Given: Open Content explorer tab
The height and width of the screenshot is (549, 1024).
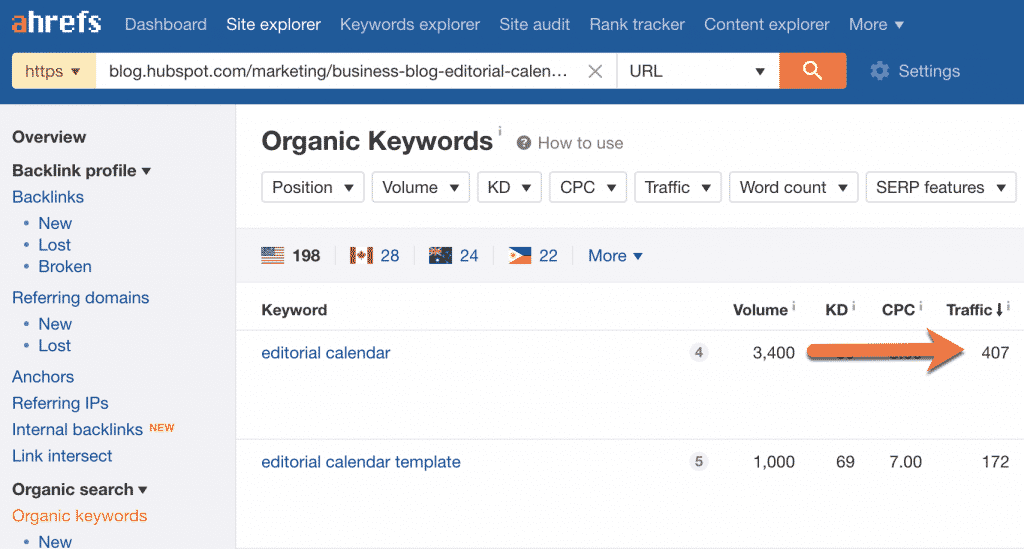Looking at the screenshot, I should click(766, 24).
